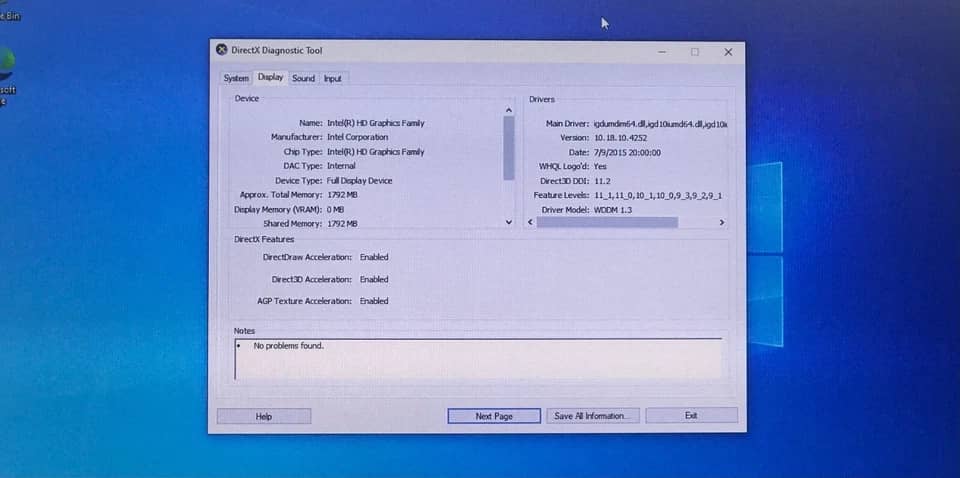Click driver version '10.18.10.4252'

[620, 138]
